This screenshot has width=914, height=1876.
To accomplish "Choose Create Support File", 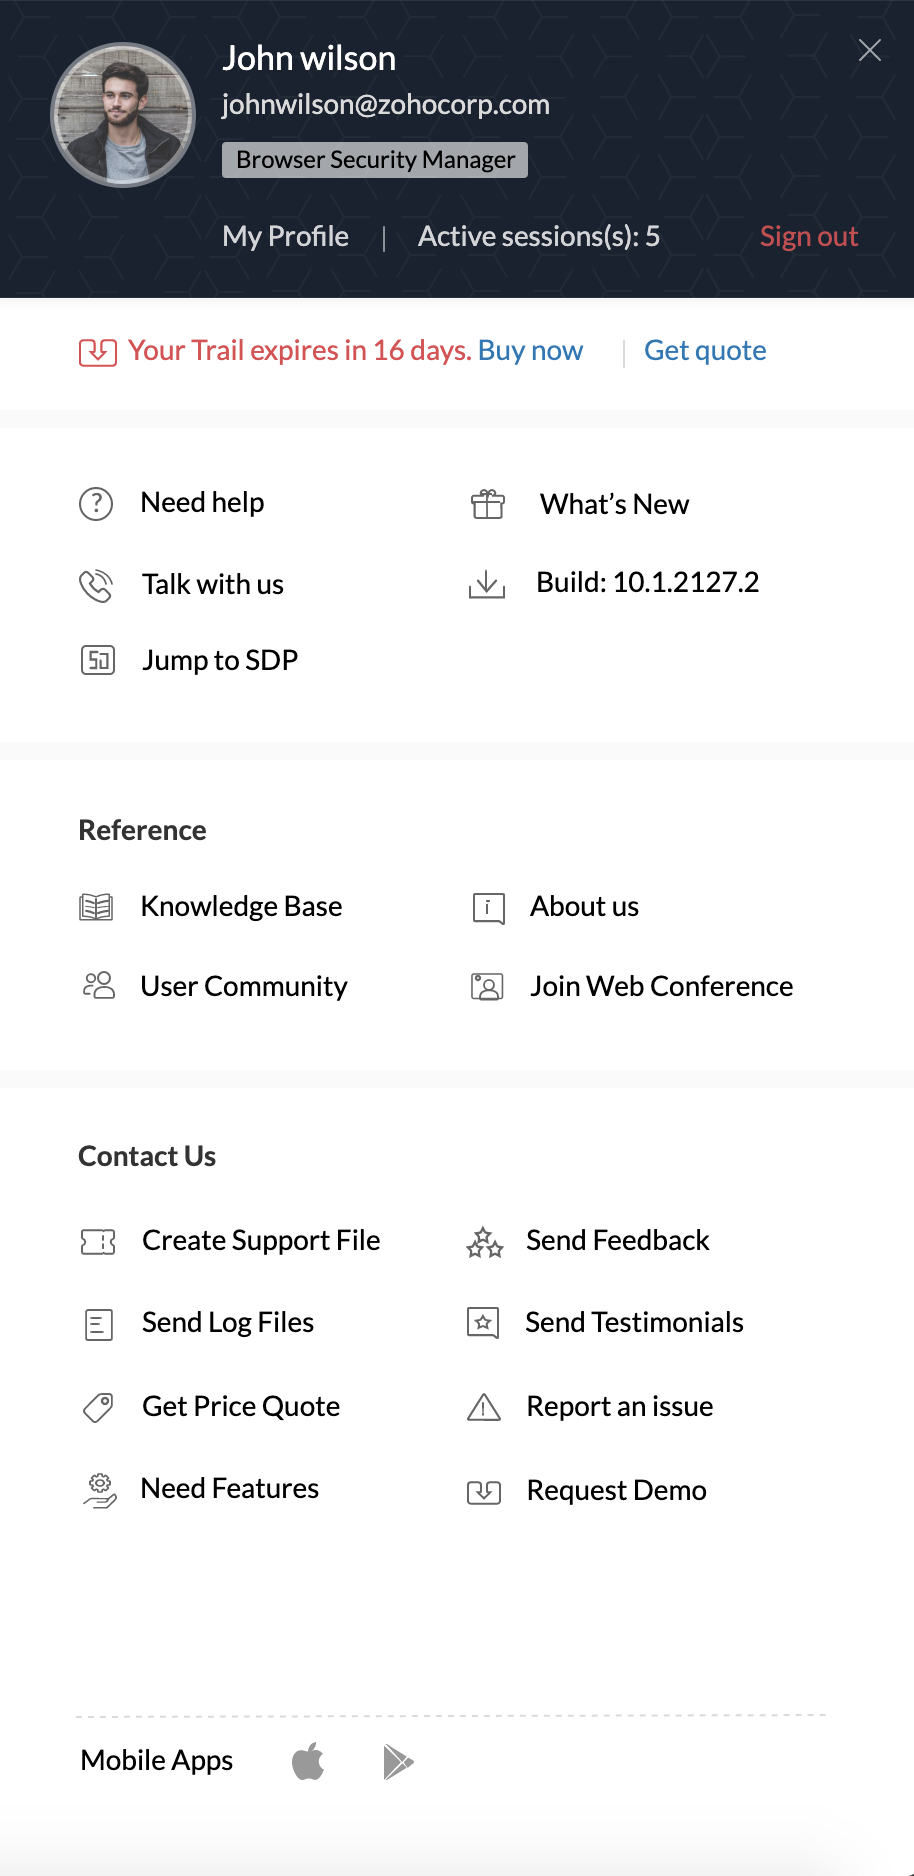I will tap(261, 1240).
